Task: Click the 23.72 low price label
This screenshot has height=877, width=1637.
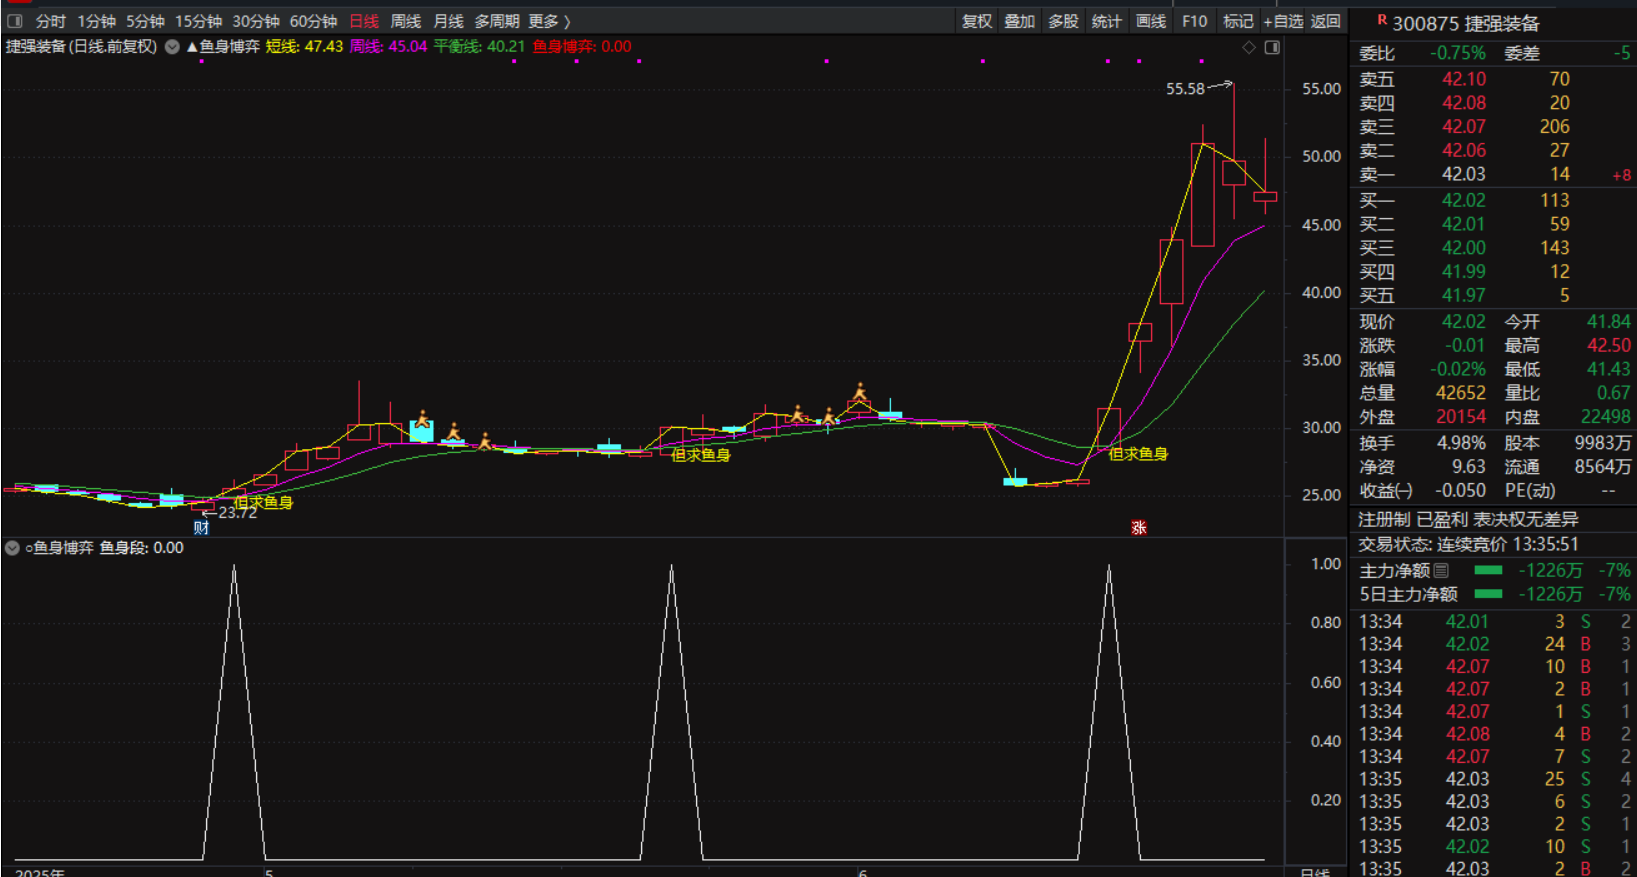Action: coord(237,513)
